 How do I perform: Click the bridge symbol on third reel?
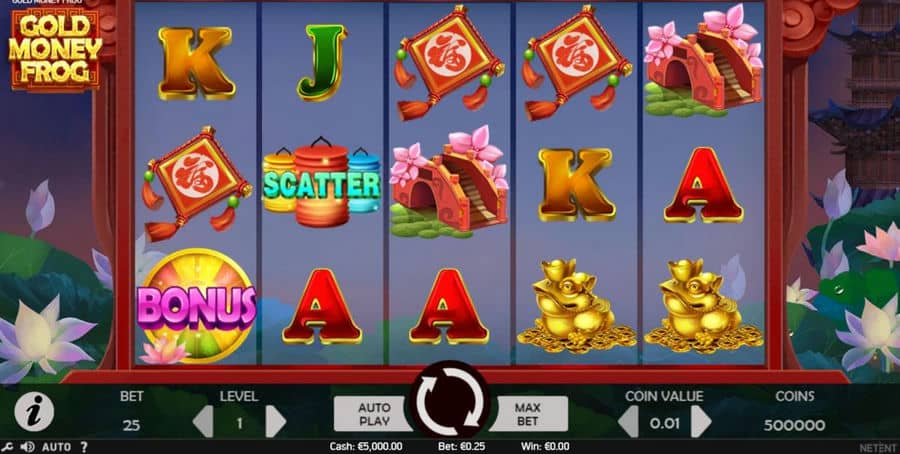coord(449,182)
